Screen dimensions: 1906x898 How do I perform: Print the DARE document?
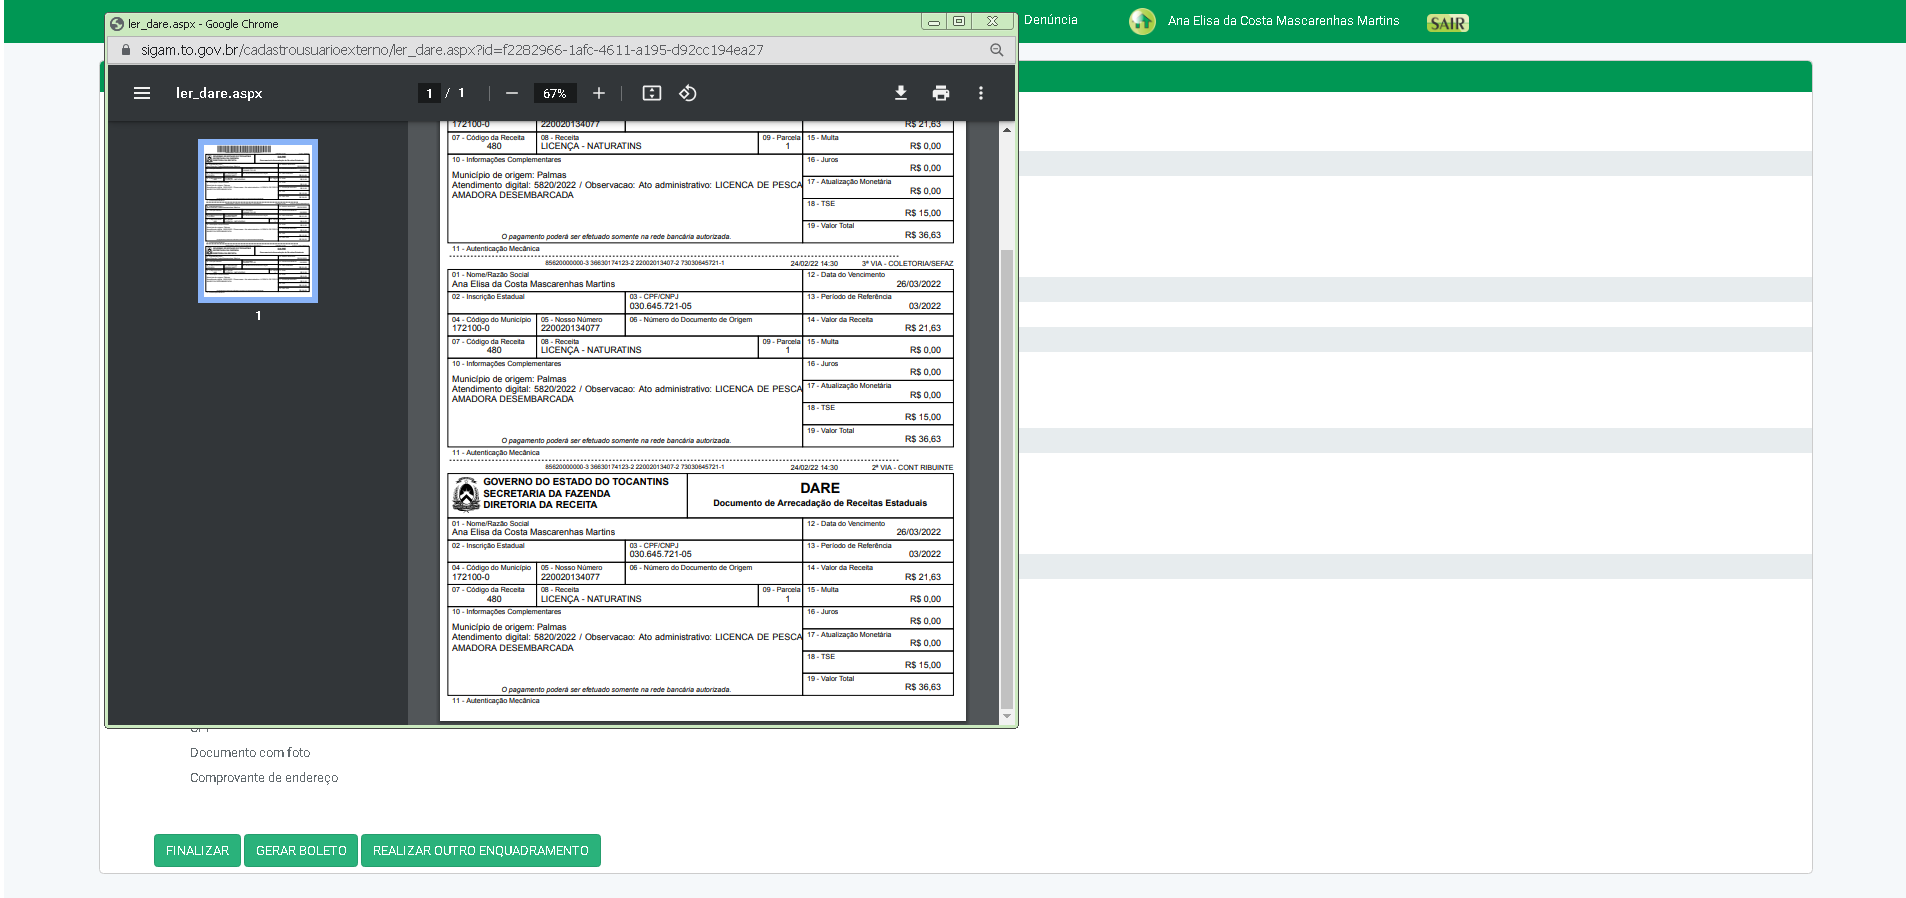click(x=941, y=93)
